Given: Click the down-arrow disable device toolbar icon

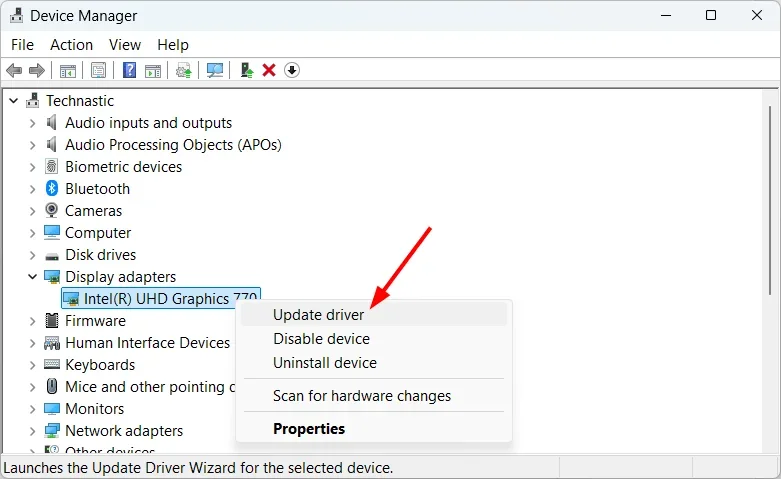Looking at the screenshot, I should tap(291, 70).
